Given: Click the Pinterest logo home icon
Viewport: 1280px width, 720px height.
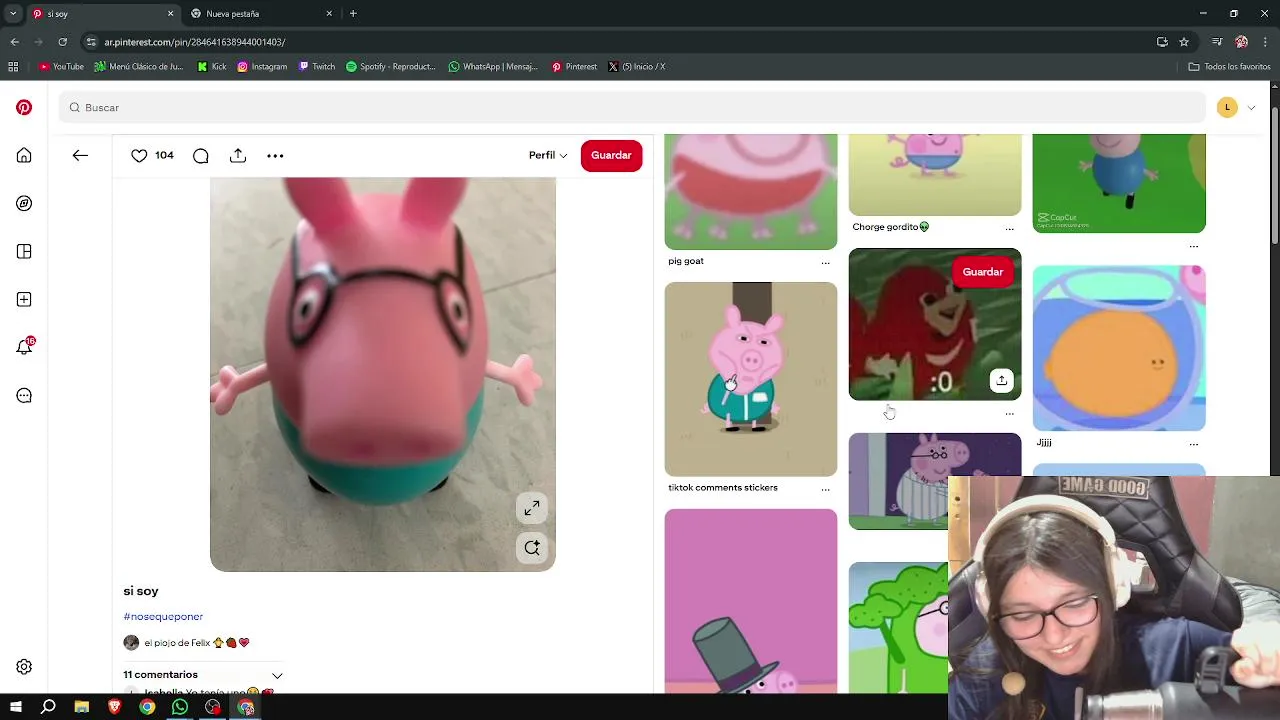Looking at the screenshot, I should click(24, 107).
